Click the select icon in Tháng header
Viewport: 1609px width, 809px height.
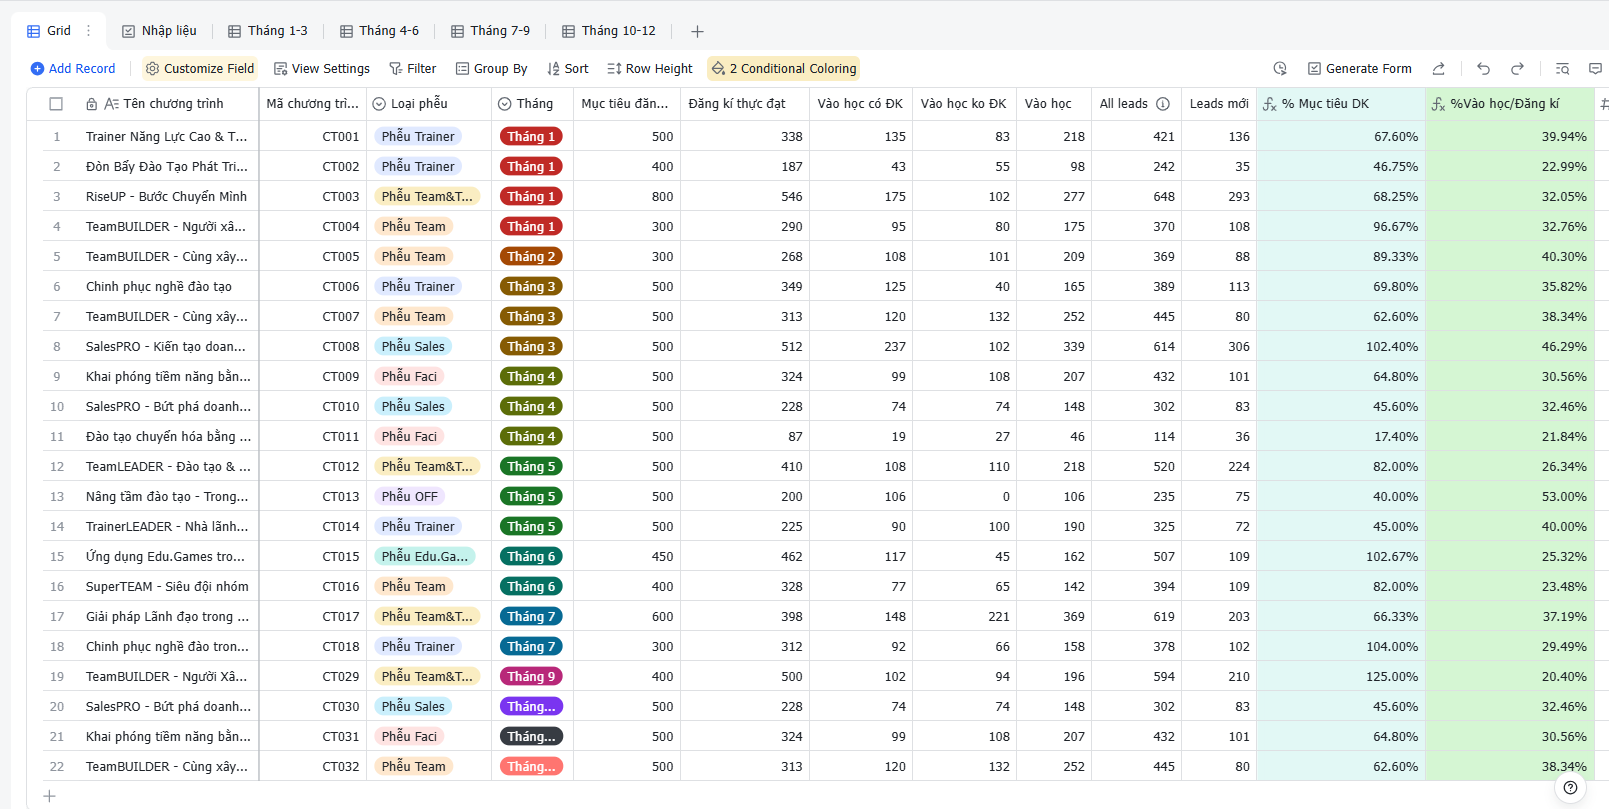tap(505, 104)
